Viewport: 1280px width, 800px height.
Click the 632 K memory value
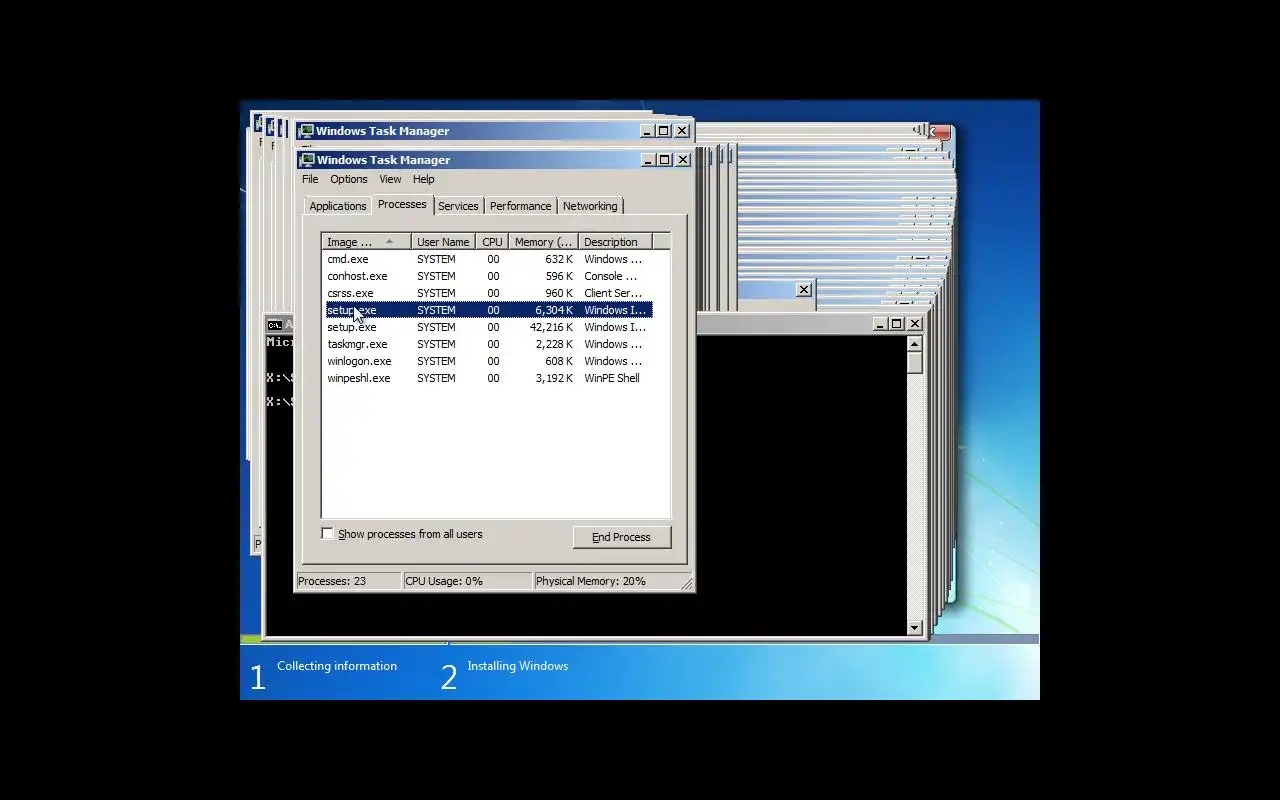click(559, 259)
